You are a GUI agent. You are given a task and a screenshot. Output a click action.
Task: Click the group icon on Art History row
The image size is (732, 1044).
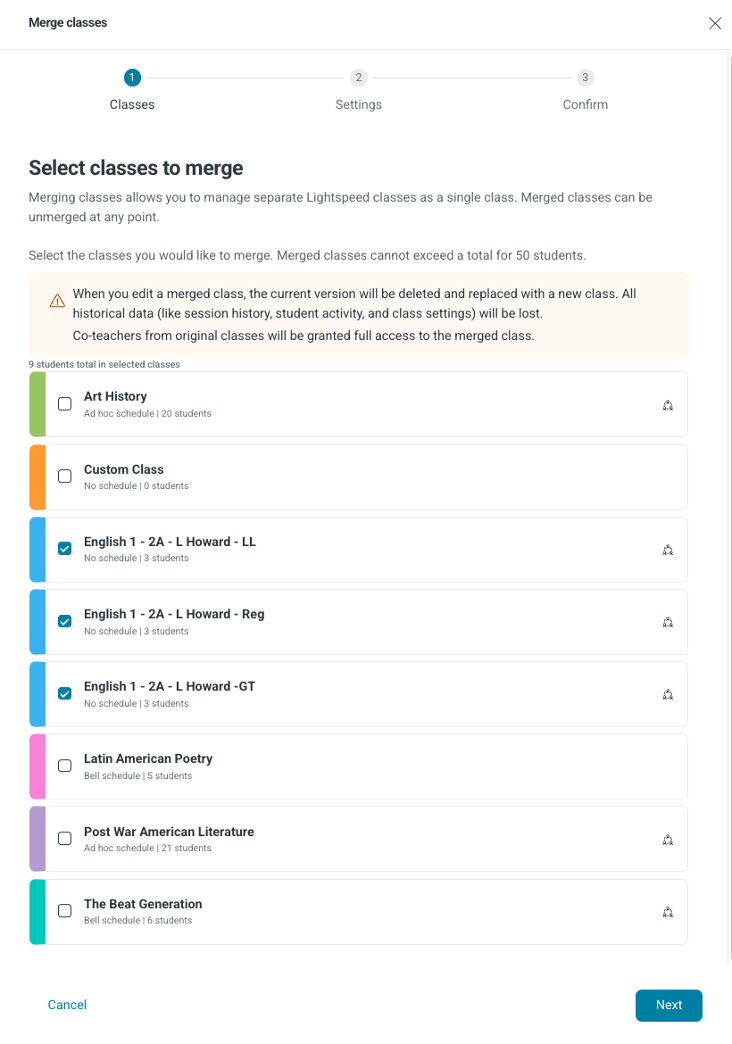pos(667,405)
